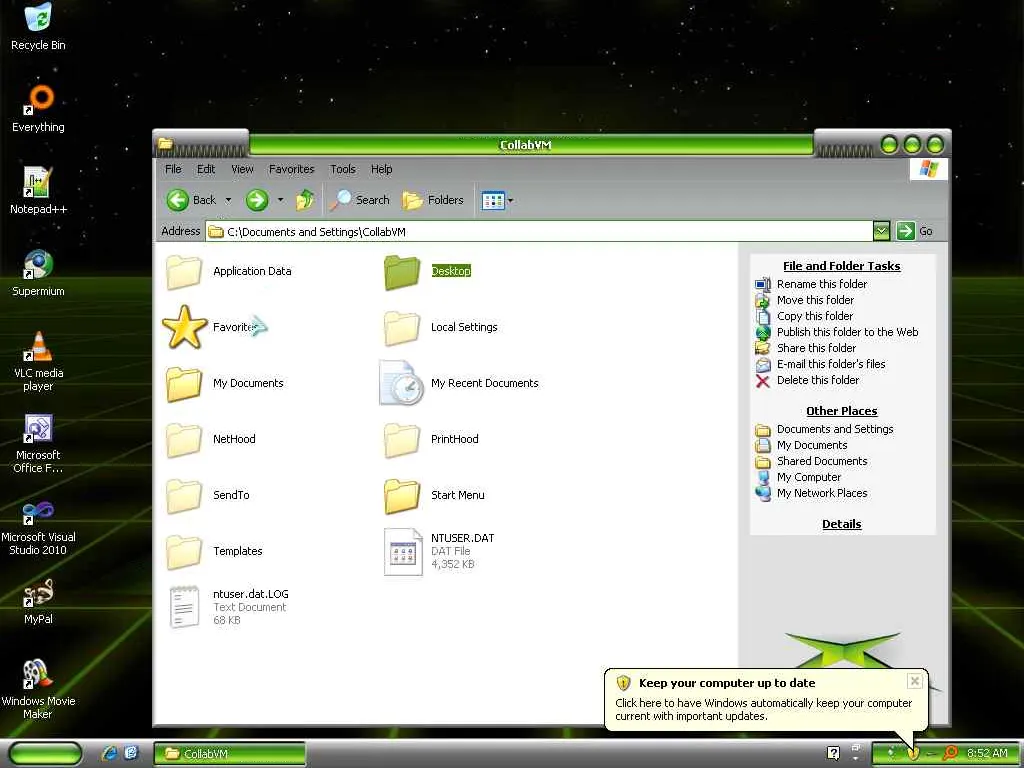The width and height of the screenshot is (1024, 768).
Task: Open the Tools menu
Action: [x=342, y=169]
